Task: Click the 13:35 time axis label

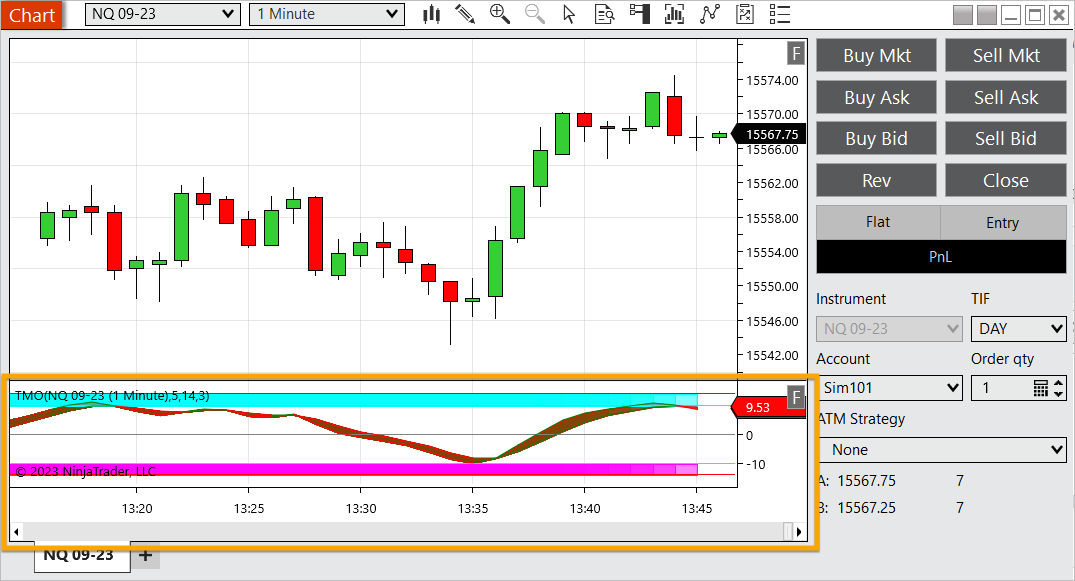Action: pos(473,508)
